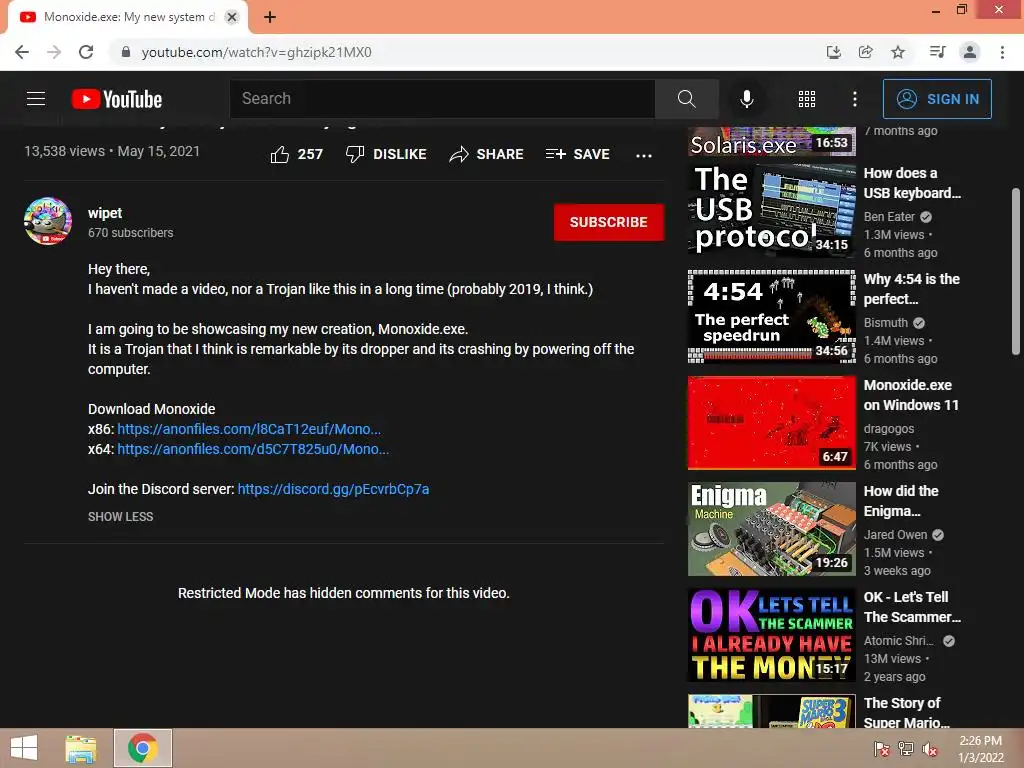Open the 4:54 perfect speedrun thumbnail
The image size is (1024, 768).
(771, 316)
